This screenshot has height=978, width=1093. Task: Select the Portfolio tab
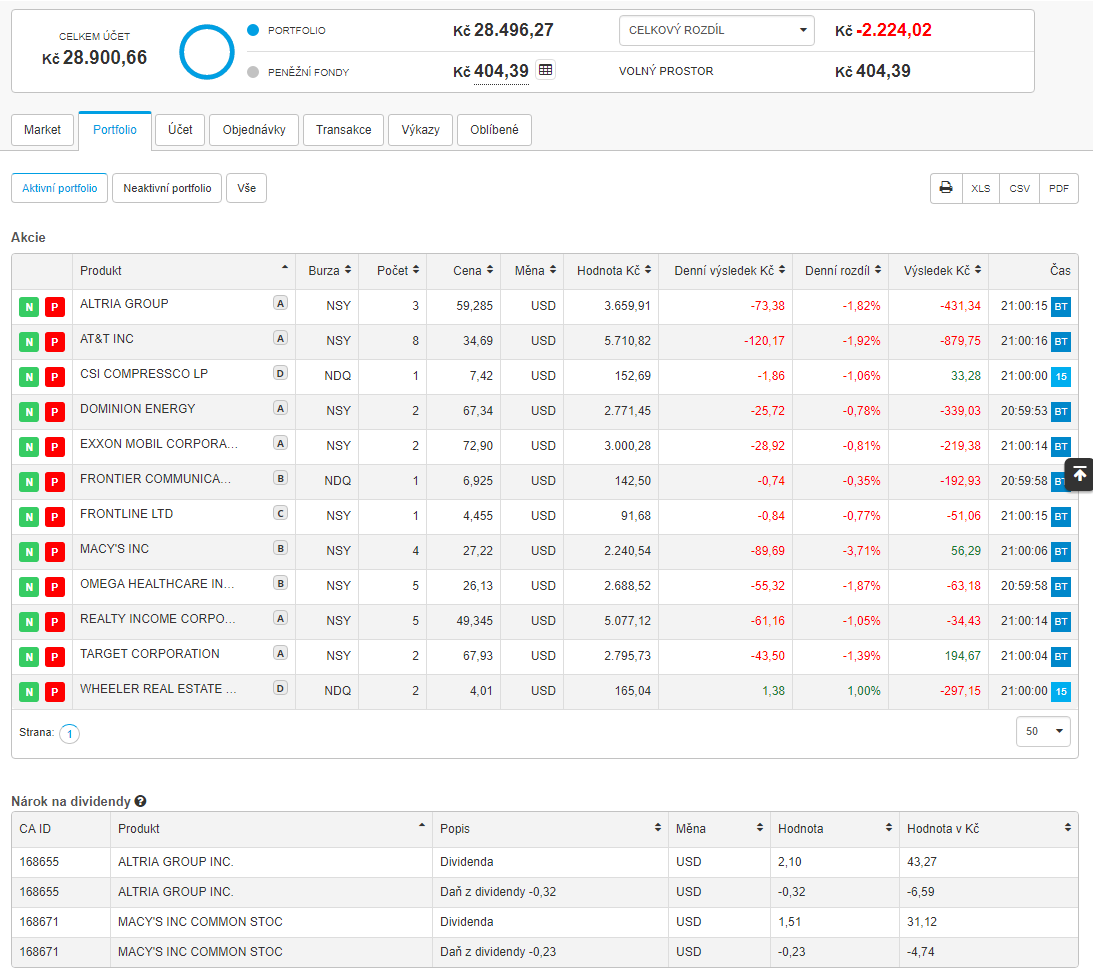pos(115,130)
